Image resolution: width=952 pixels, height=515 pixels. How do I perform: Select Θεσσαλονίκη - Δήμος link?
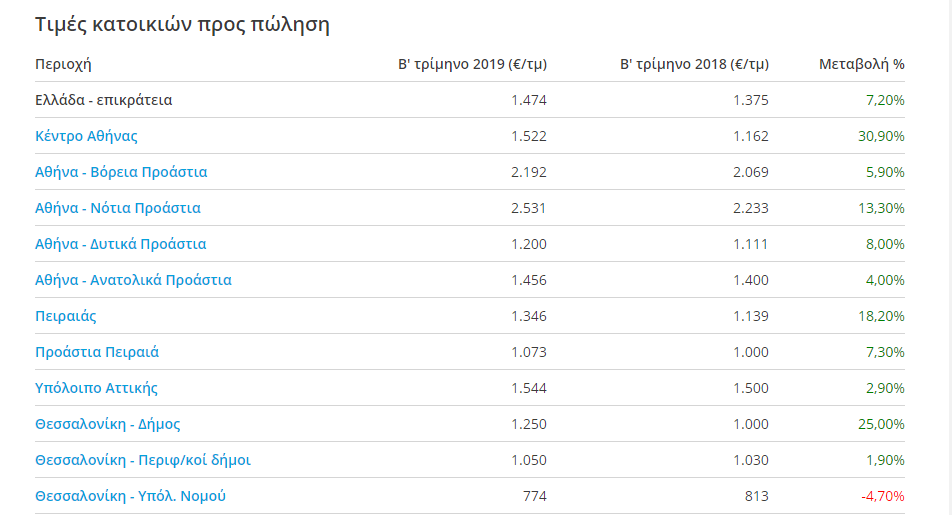[x=108, y=424]
